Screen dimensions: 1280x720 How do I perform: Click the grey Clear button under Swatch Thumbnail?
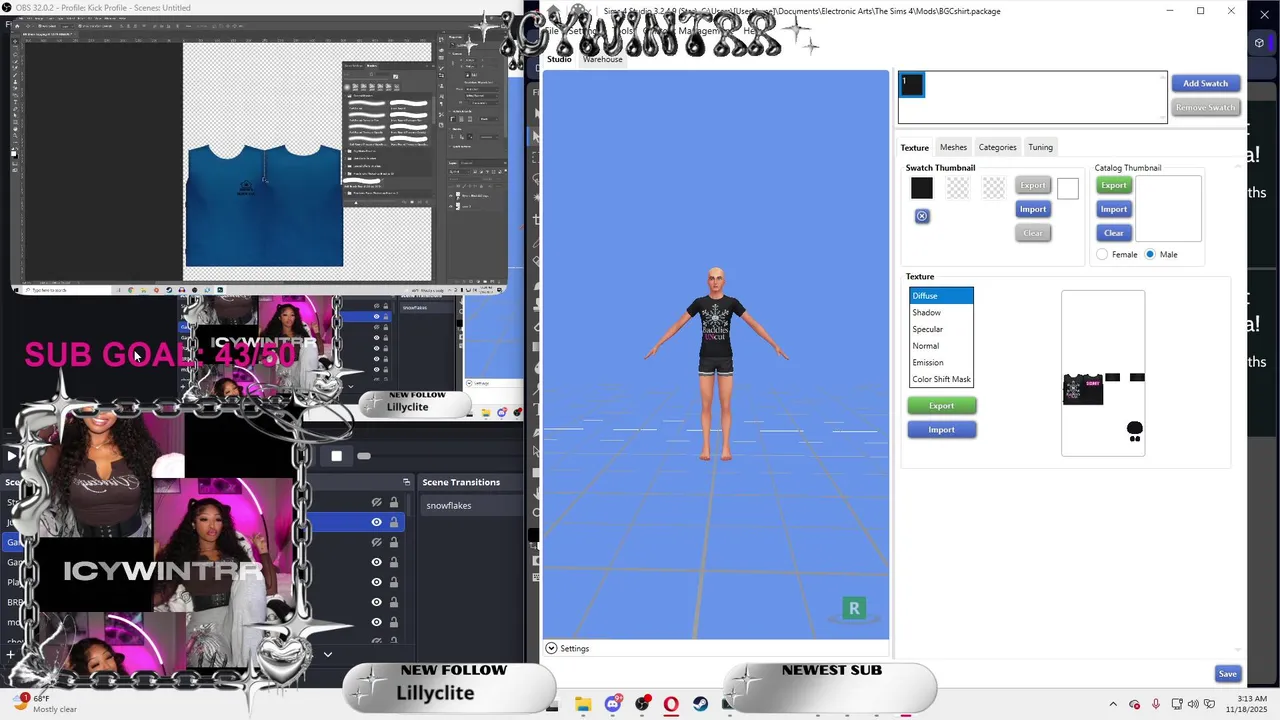pos(1033,233)
